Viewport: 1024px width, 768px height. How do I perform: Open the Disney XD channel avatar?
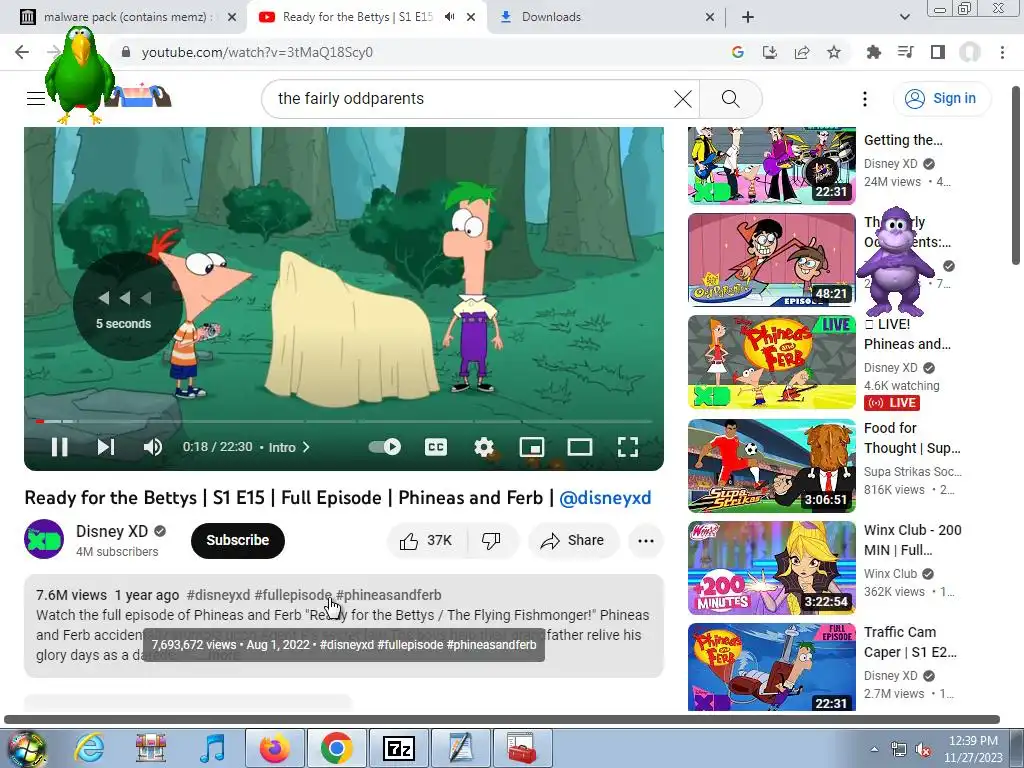44,539
